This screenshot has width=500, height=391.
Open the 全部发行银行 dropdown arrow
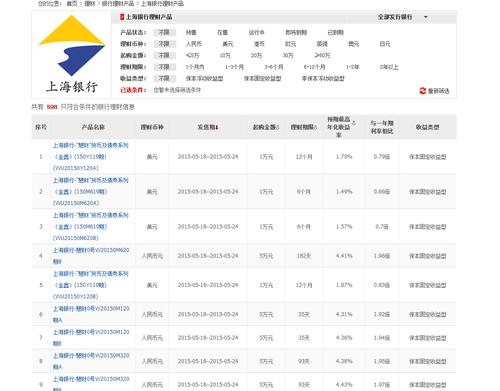[426, 17]
